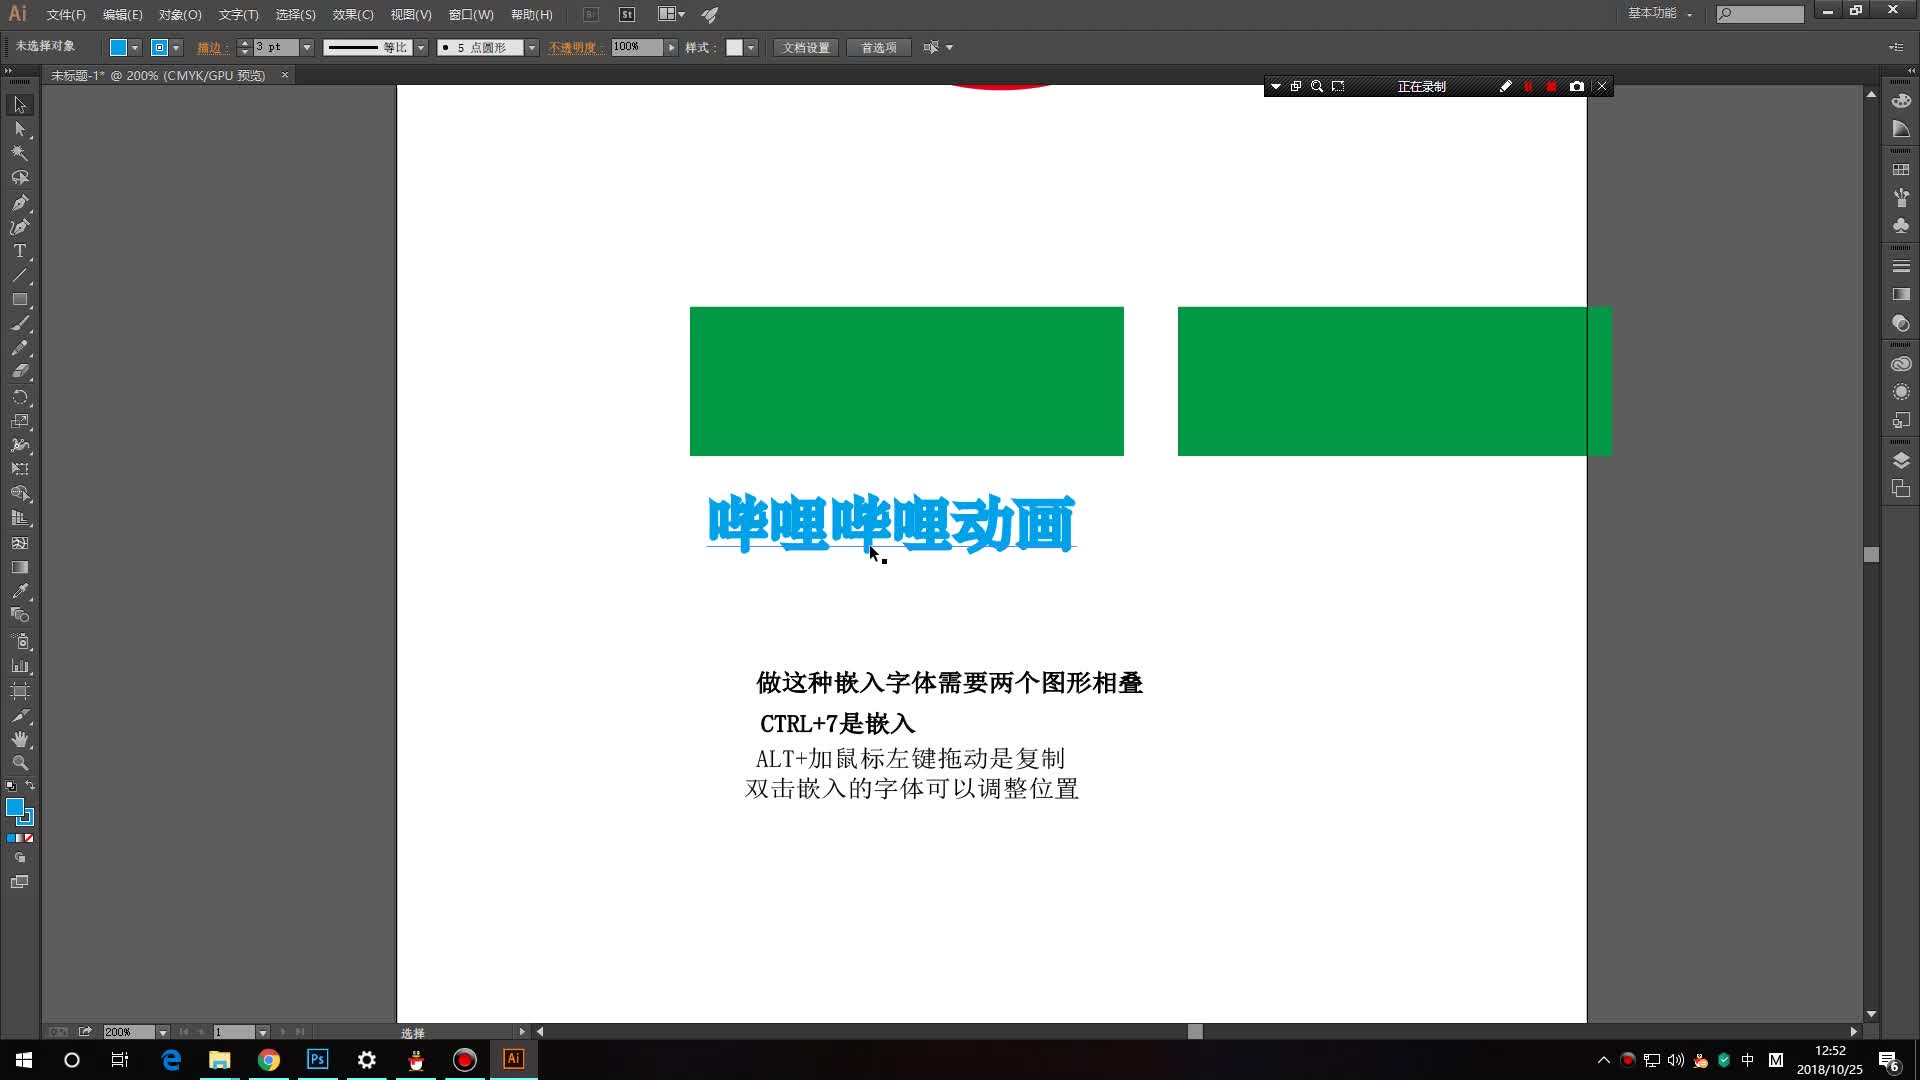Open the stroke weight dropdown
This screenshot has height=1080, width=1920.
click(307, 48)
